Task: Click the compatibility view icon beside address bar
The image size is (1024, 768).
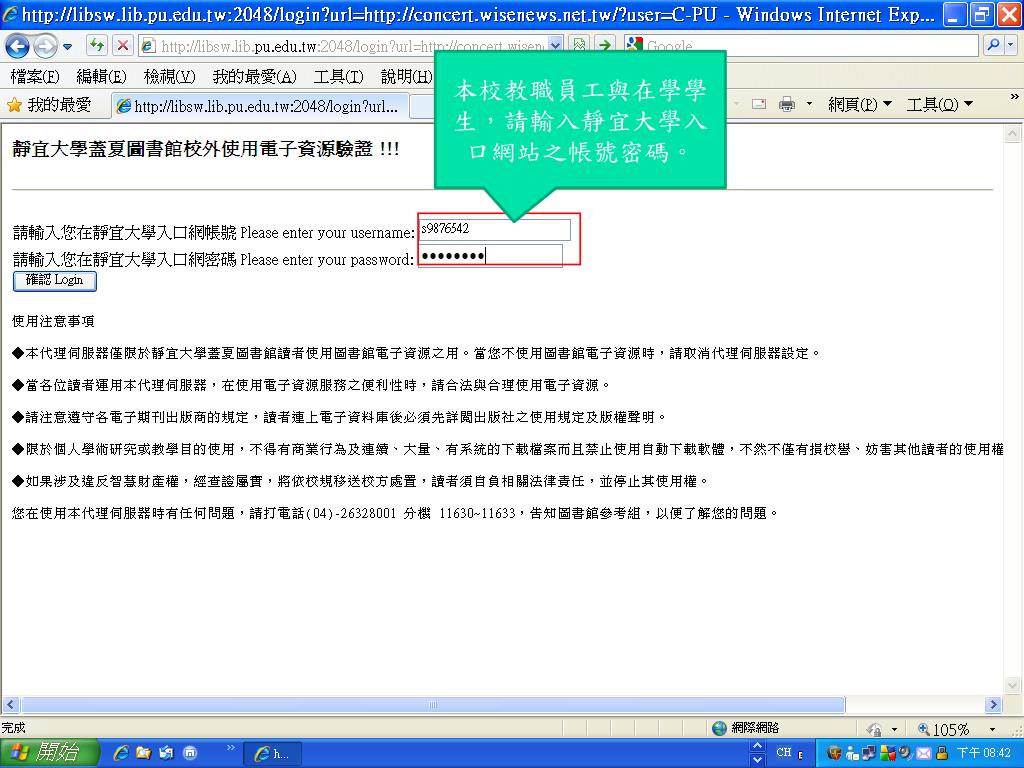Action: 579,45
